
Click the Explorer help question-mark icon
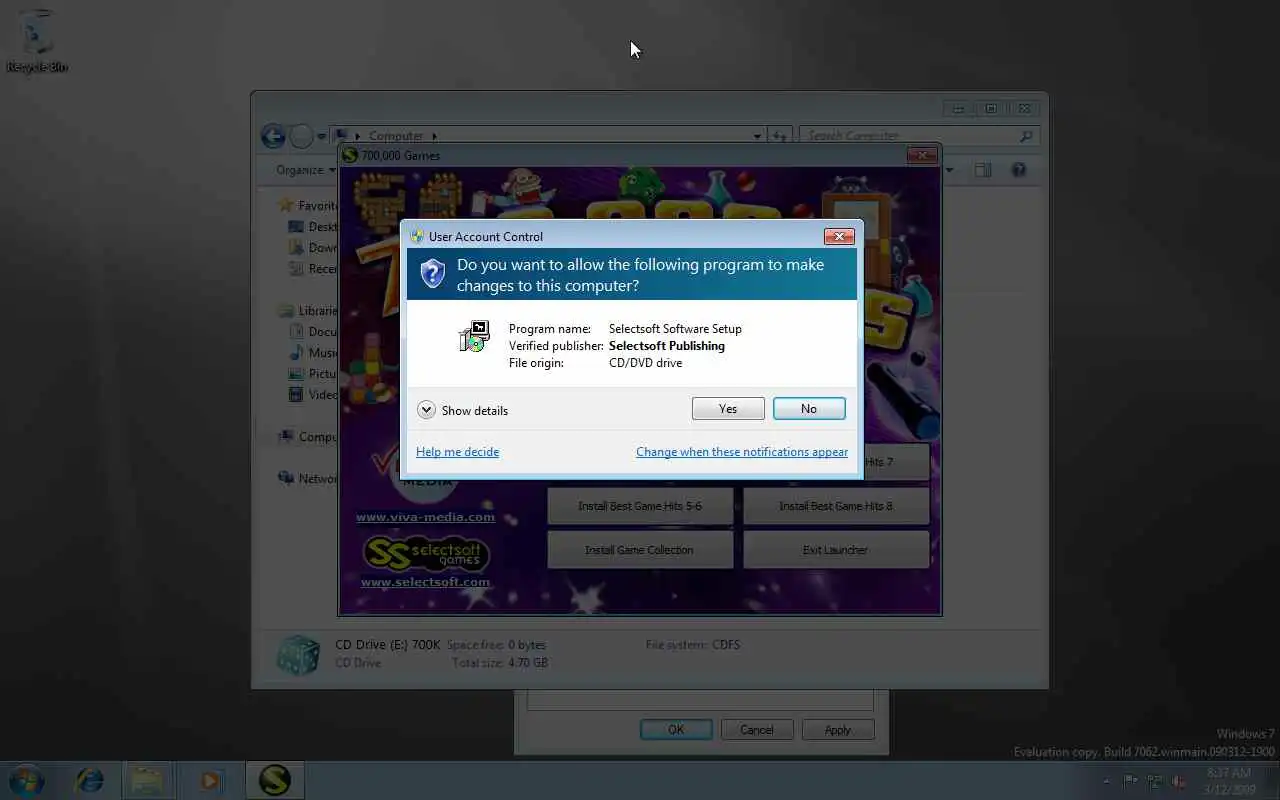pos(1019,170)
